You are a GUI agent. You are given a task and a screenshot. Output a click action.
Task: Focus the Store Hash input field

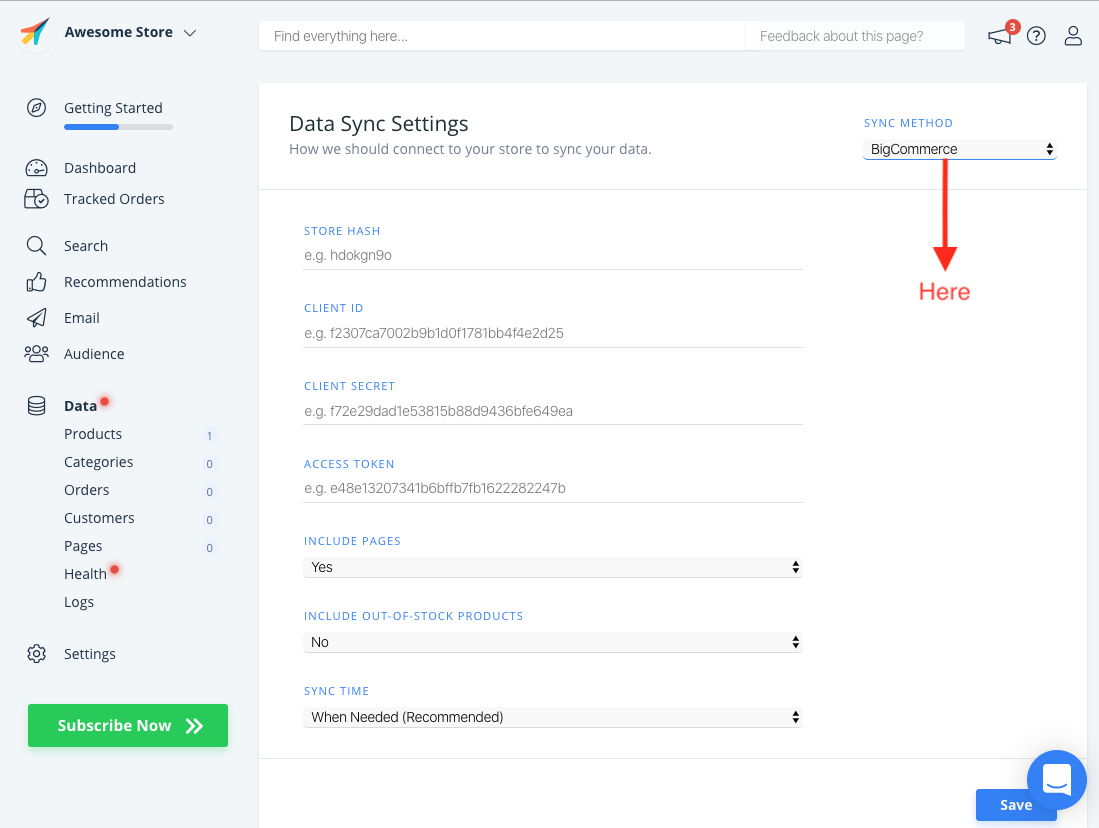552,255
